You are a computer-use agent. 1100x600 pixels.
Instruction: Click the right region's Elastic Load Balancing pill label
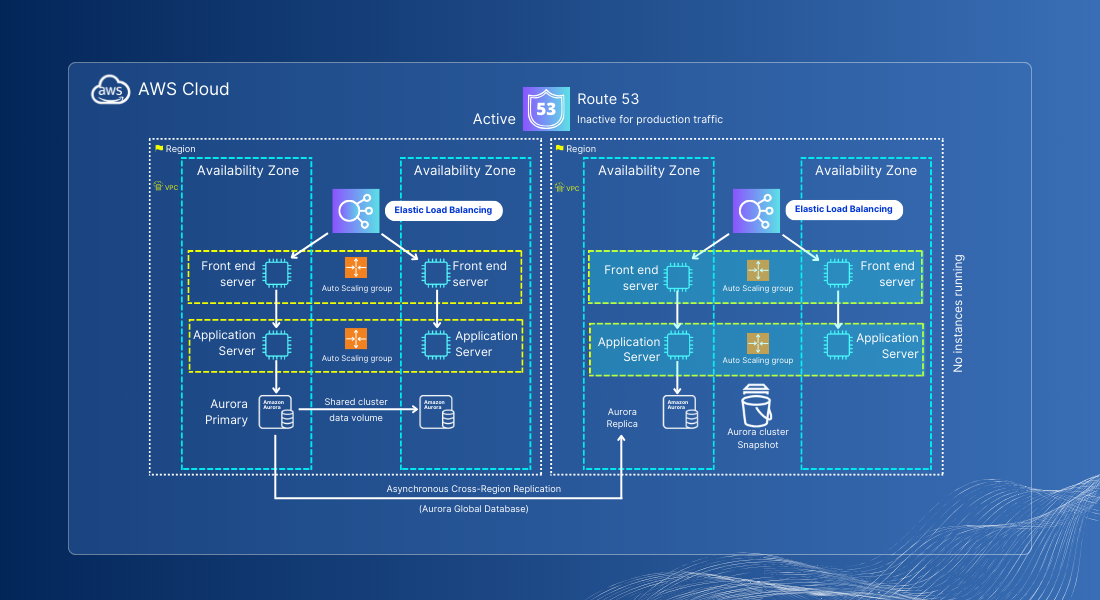click(844, 209)
